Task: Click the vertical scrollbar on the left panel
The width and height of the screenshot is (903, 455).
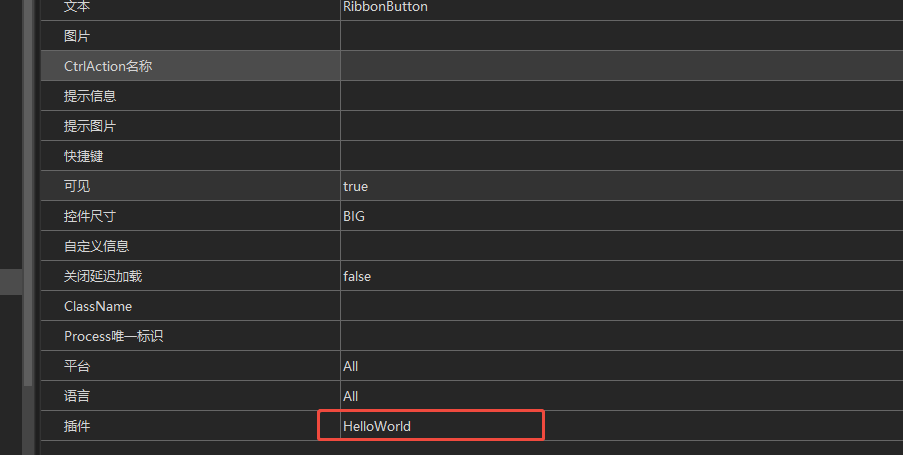Action: (28, 193)
